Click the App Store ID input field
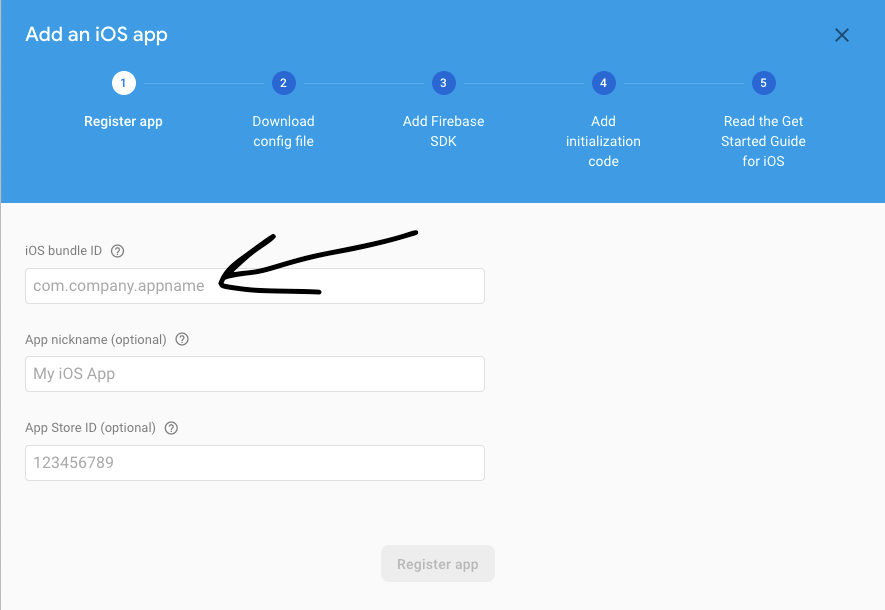This screenshot has width=885, height=610. [254, 463]
